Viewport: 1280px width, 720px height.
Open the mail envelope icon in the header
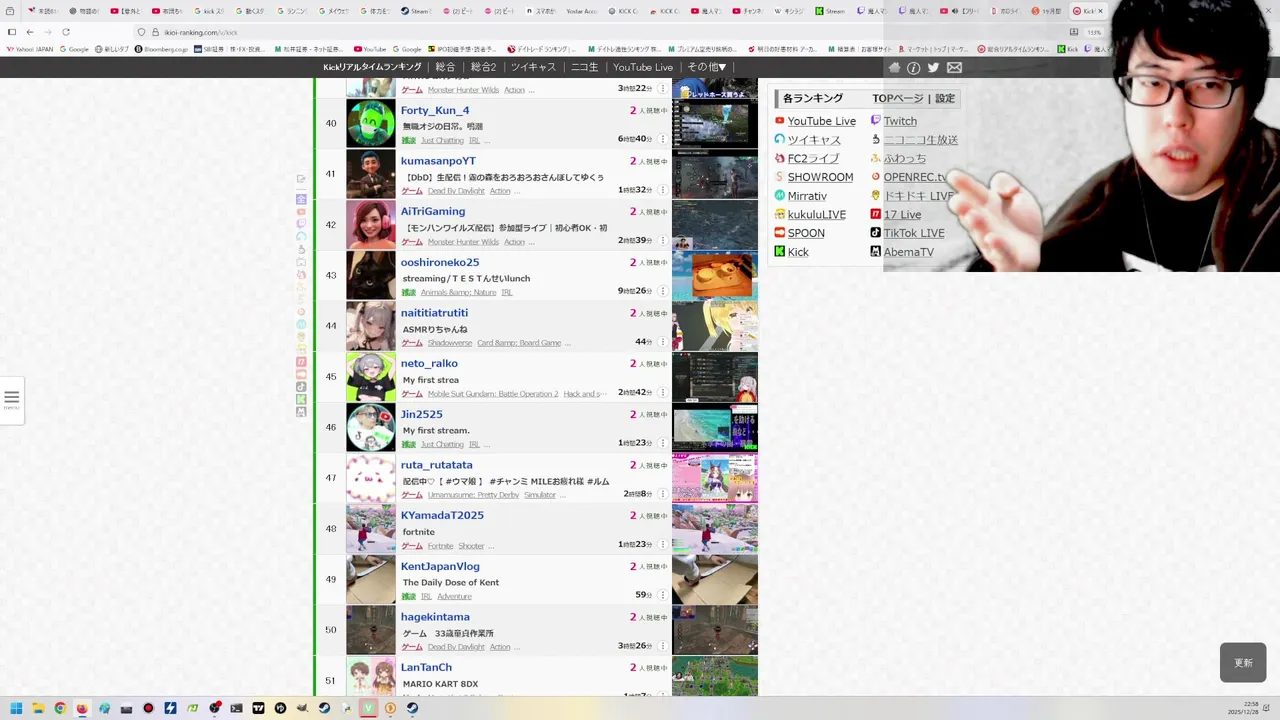(954, 68)
